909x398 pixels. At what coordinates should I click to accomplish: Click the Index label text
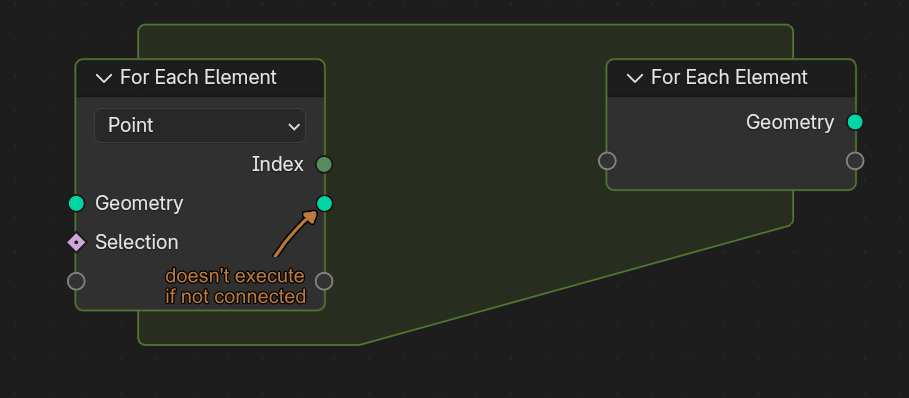tap(278, 165)
